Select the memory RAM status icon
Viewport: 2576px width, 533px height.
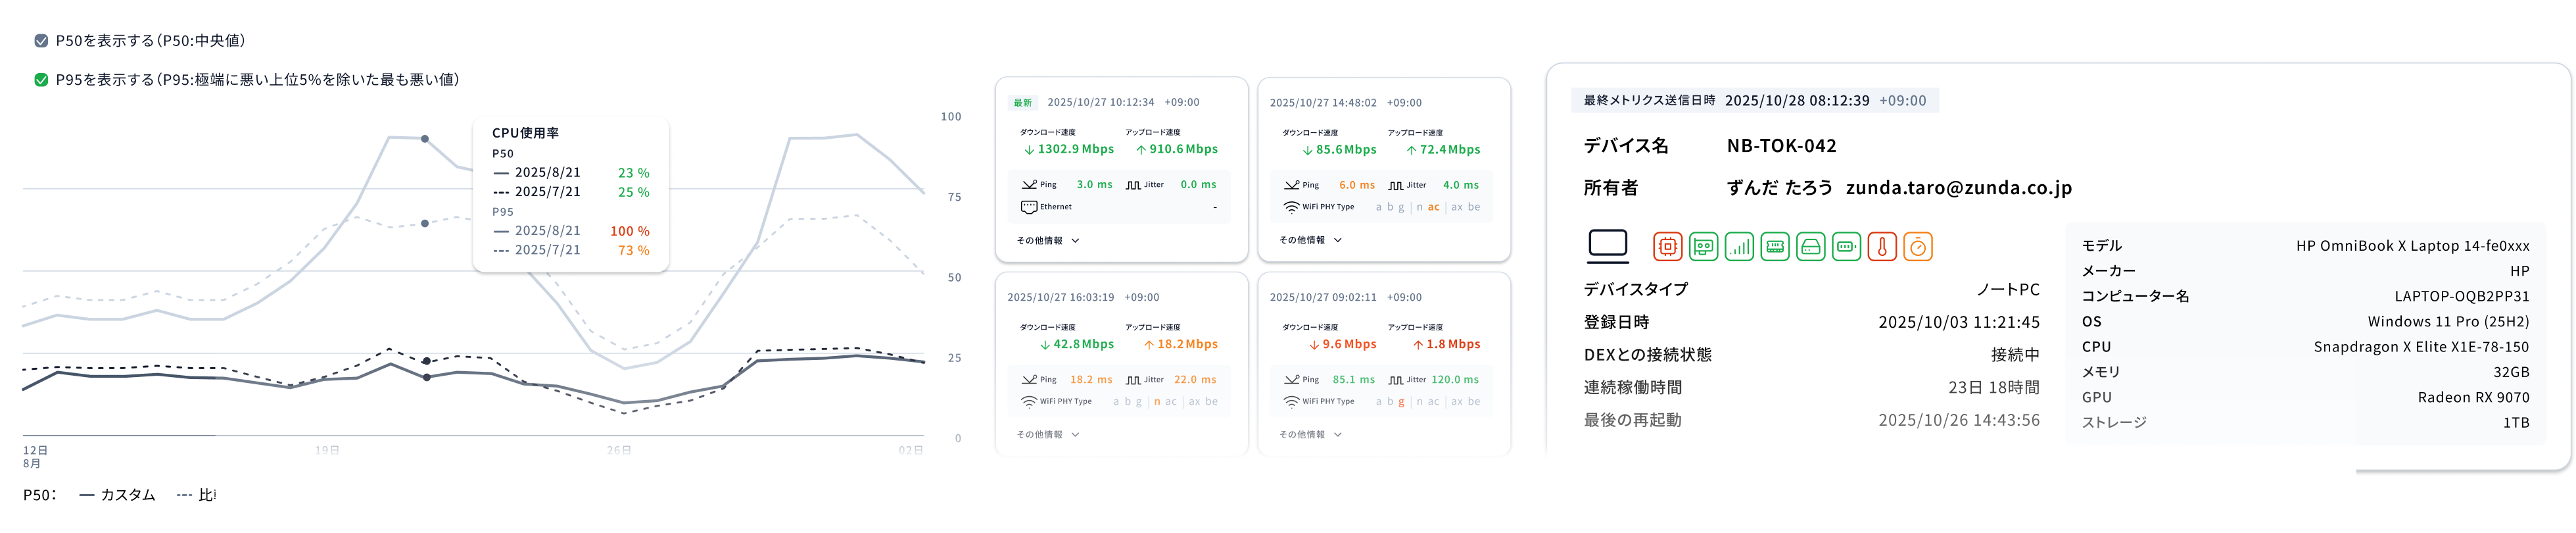tap(1775, 247)
